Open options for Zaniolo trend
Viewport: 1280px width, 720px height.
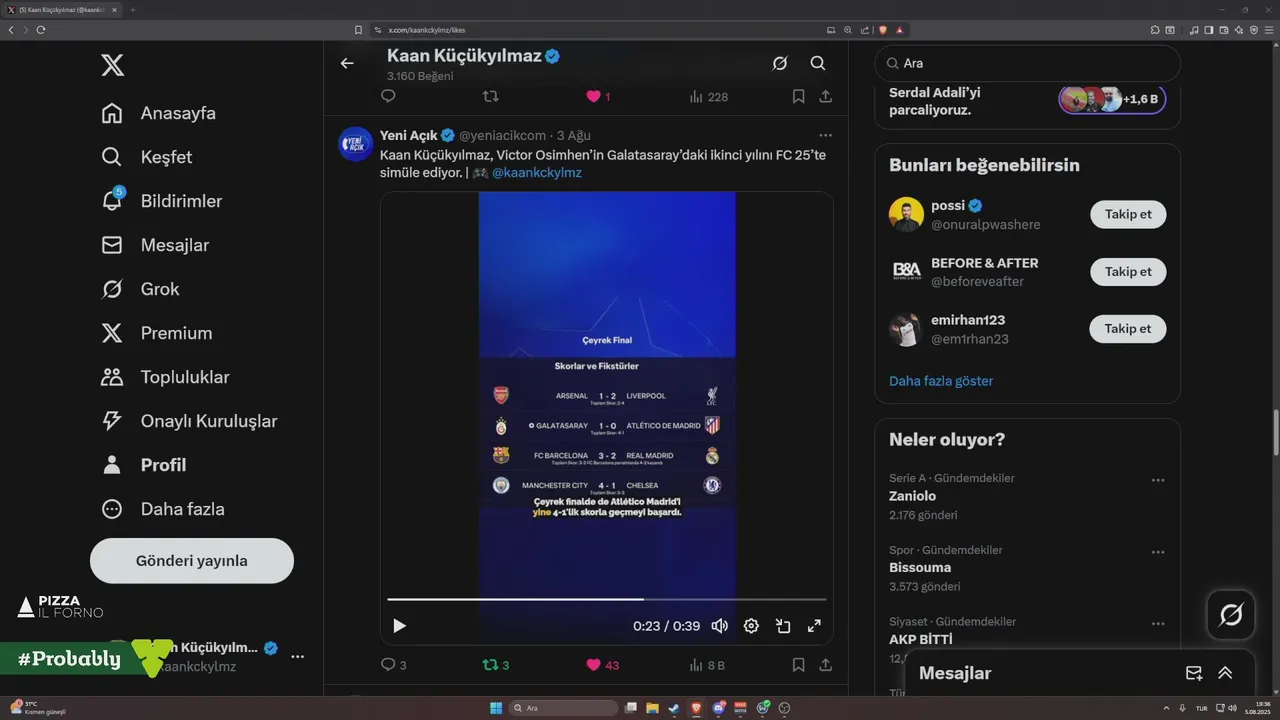[1158, 480]
